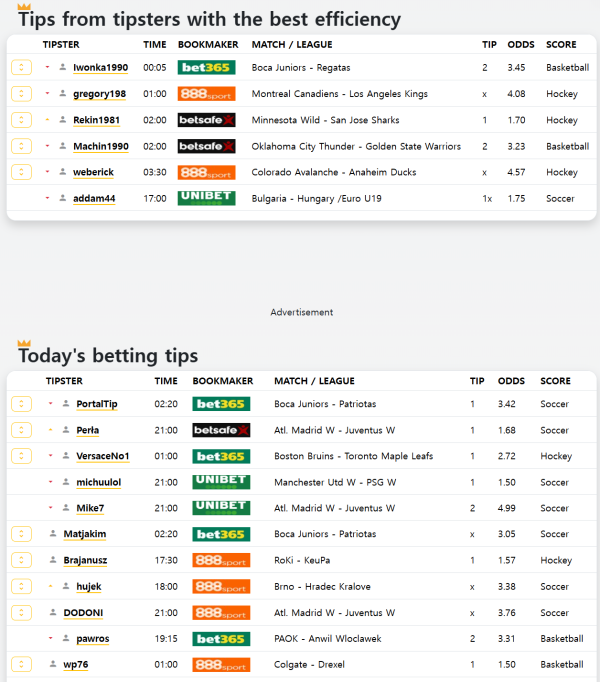
Task: Click the bet365 logo in Iwonka1990's row
Action: 206,68
